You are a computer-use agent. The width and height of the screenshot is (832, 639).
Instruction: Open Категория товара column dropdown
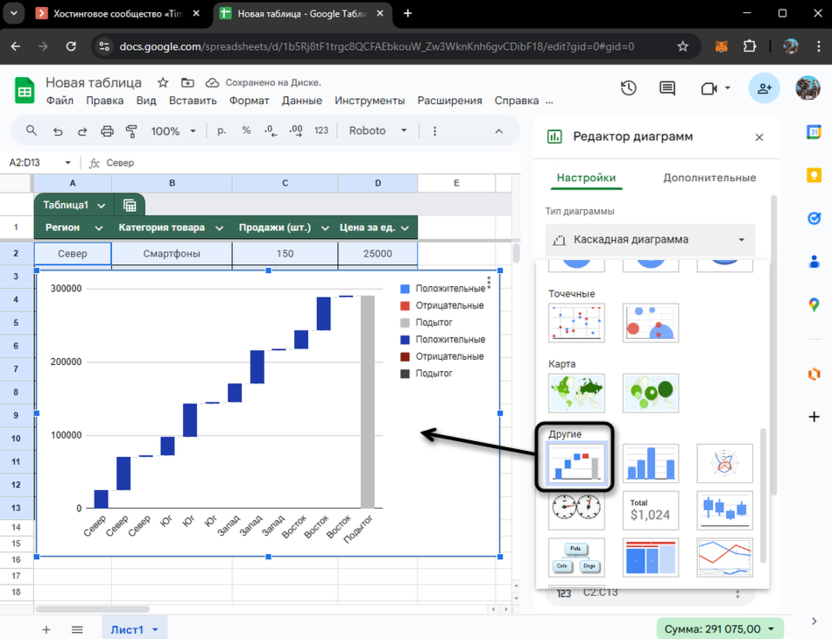click(219, 228)
